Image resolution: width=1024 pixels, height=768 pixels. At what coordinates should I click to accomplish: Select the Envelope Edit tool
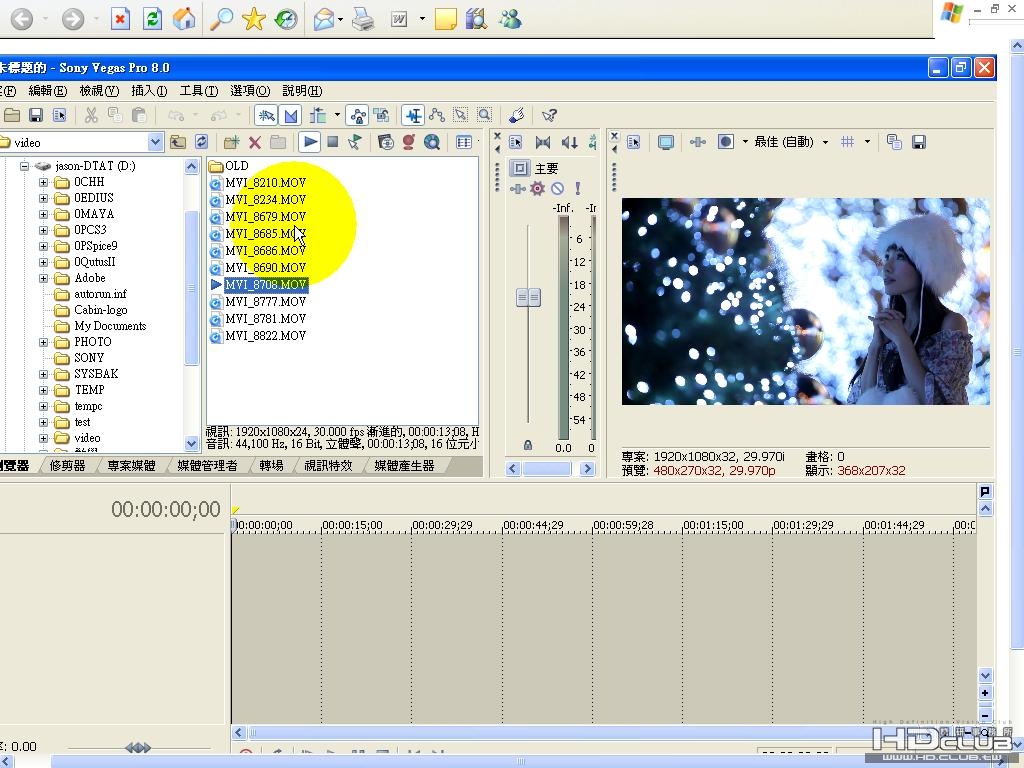(x=437, y=116)
